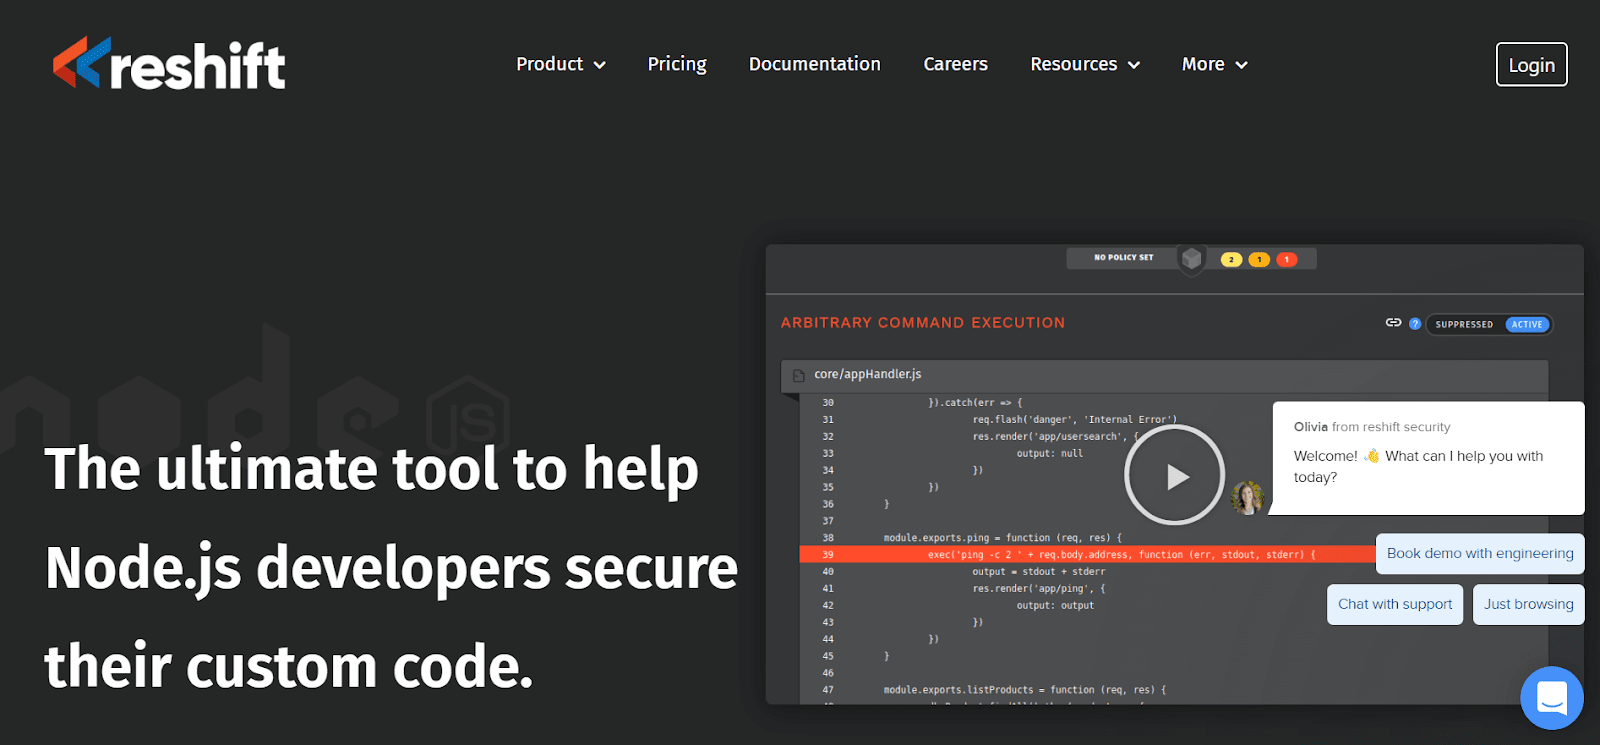The width and height of the screenshot is (1600, 745).
Task: Click line 41 res.render('app/ping' code
Action: coord(1039,589)
